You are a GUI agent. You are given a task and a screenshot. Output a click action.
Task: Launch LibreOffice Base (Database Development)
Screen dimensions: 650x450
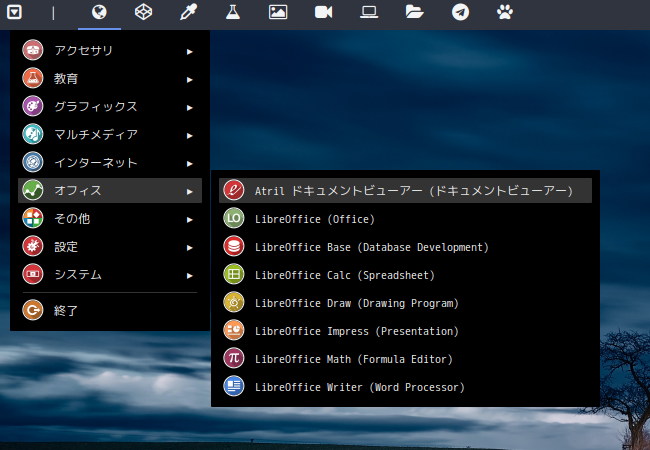click(x=405, y=246)
